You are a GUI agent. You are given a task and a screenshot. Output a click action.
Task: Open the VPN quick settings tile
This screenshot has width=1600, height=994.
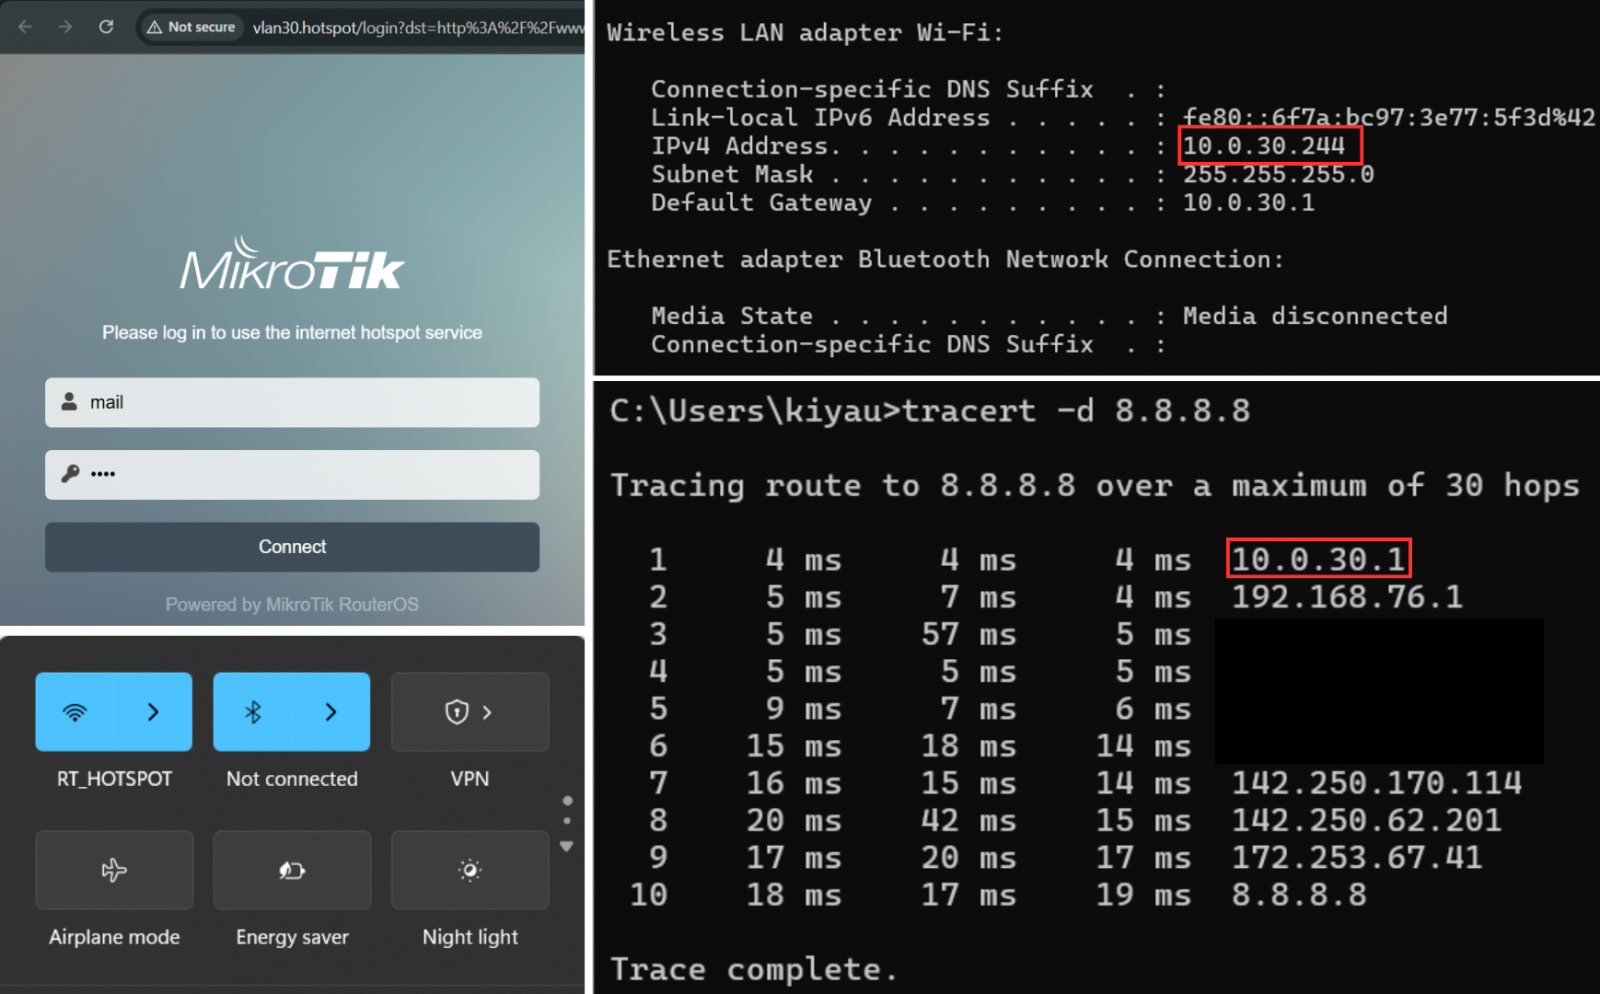(x=470, y=712)
